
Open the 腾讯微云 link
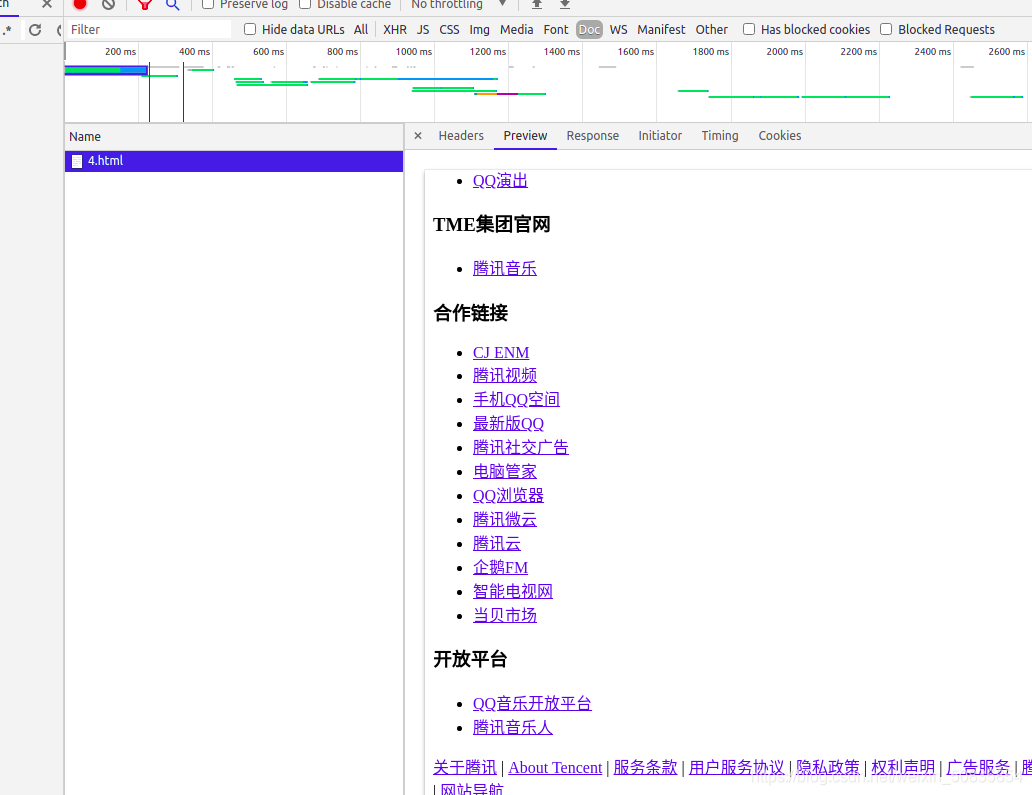coord(505,520)
